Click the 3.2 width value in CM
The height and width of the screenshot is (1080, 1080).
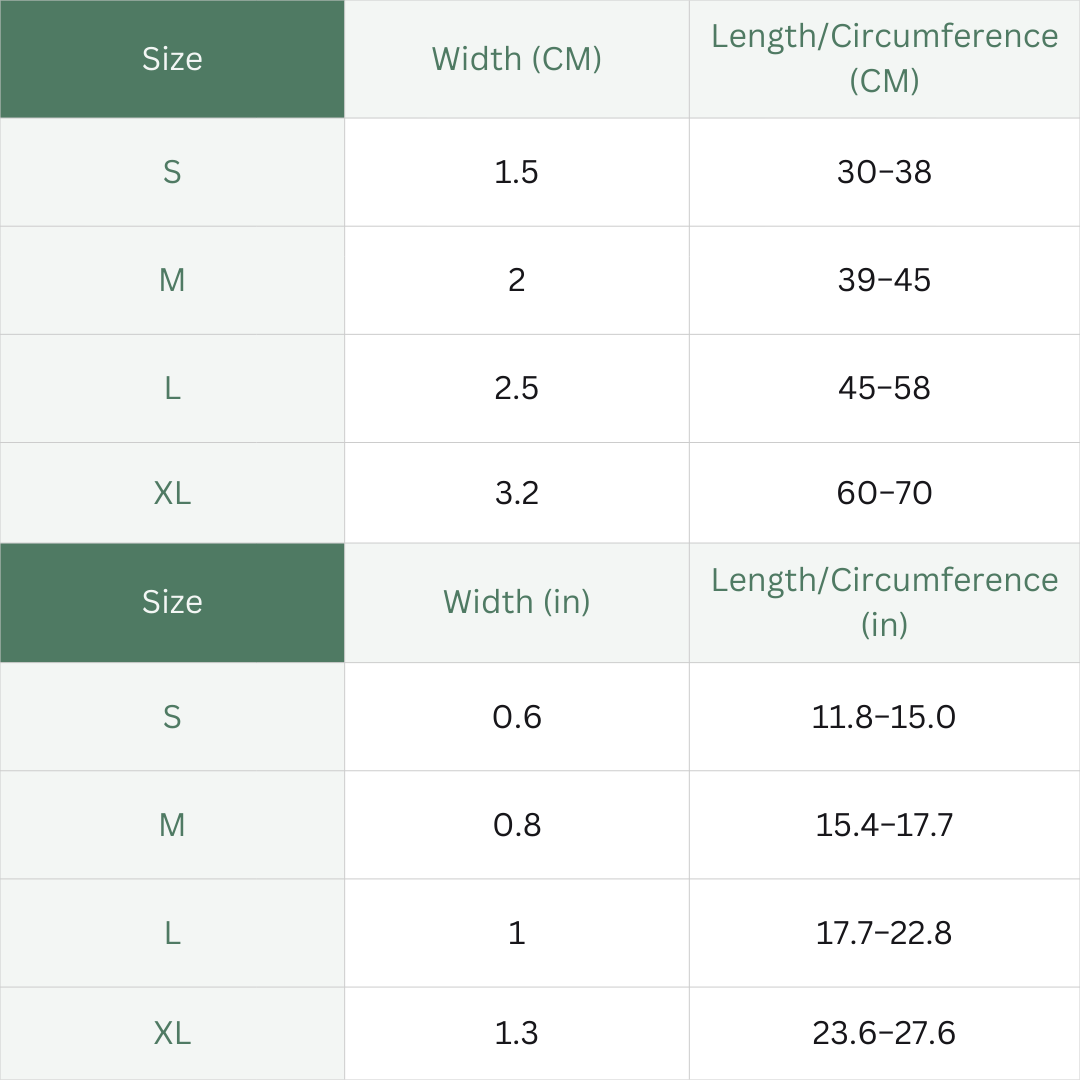pos(517,493)
